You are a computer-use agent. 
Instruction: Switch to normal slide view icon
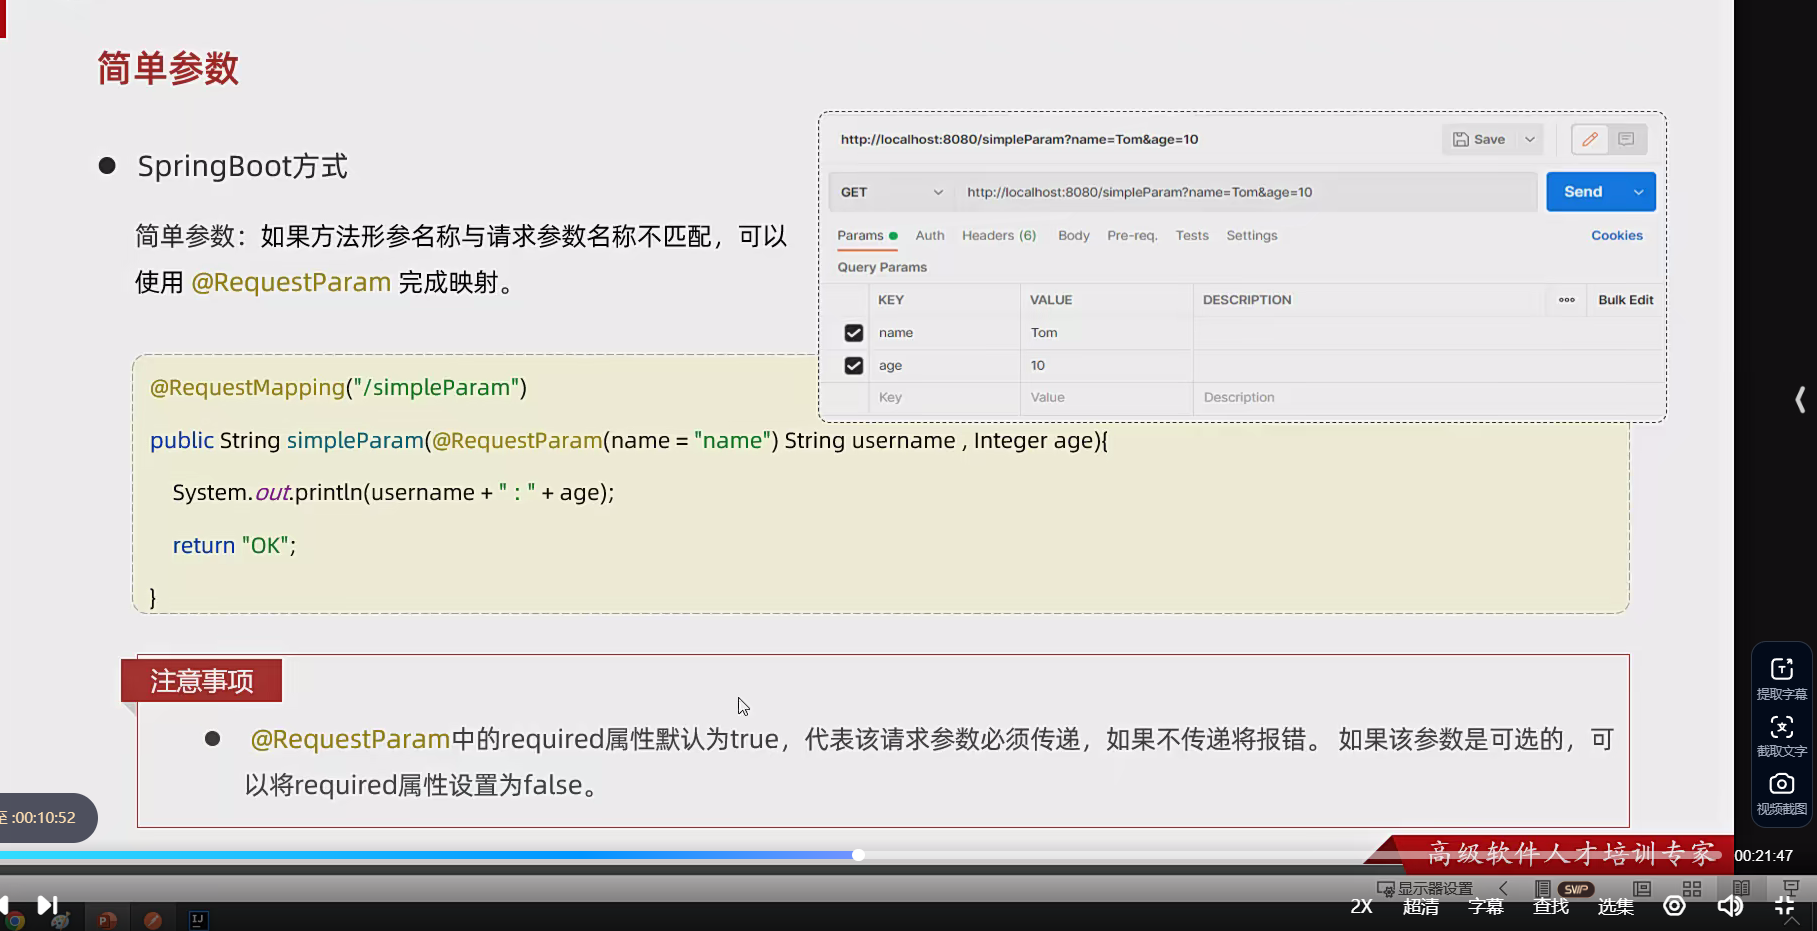coord(1642,889)
